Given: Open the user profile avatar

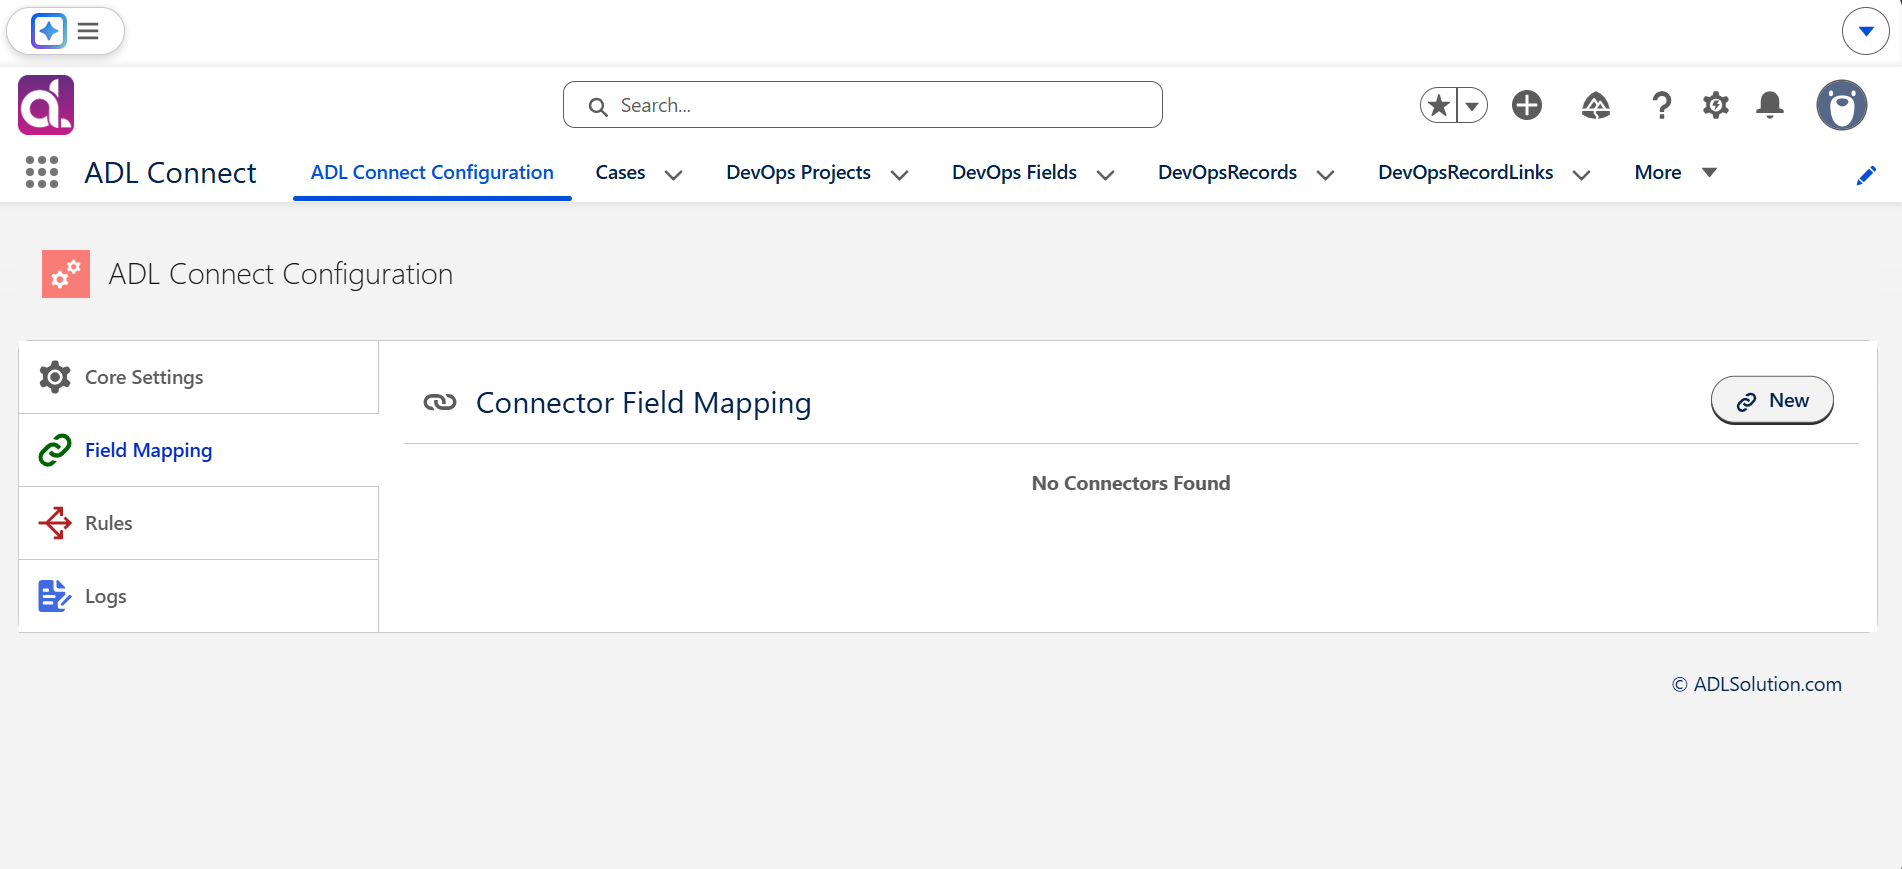Looking at the screenshot, I should (1842, 105).
